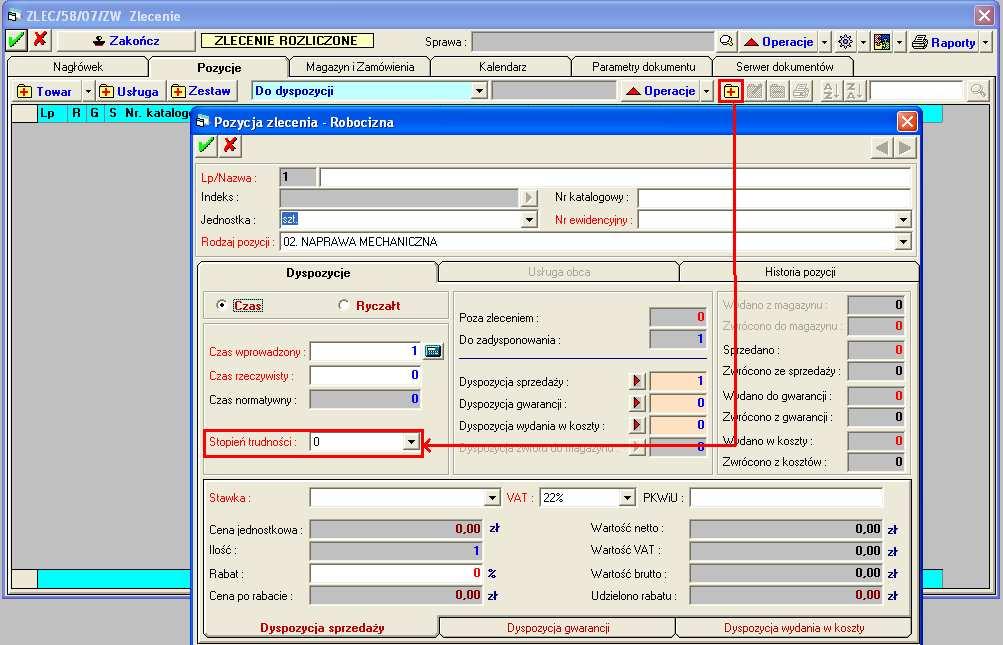This screenshot has height=645, width=1003.
Task: Switch to the Dyspozycja gwarancji bottom tab
Action: 558,628
